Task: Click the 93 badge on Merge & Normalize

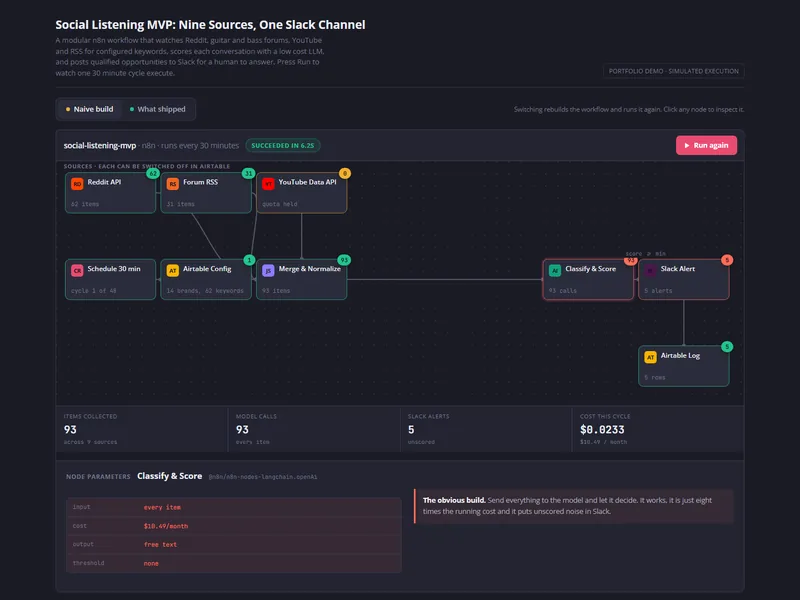Action: click(x=344, y=260)
